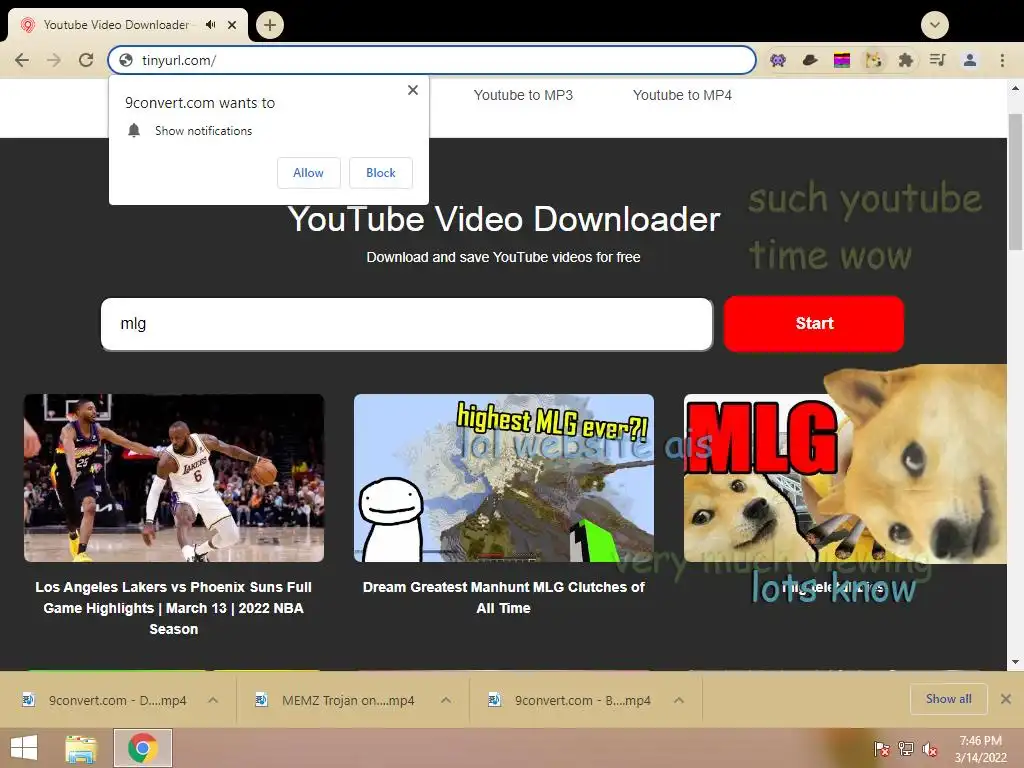The image size is (1024, 768).
Task: Mute tab using the speaker icon on tab
Action: tap(210, 25)
